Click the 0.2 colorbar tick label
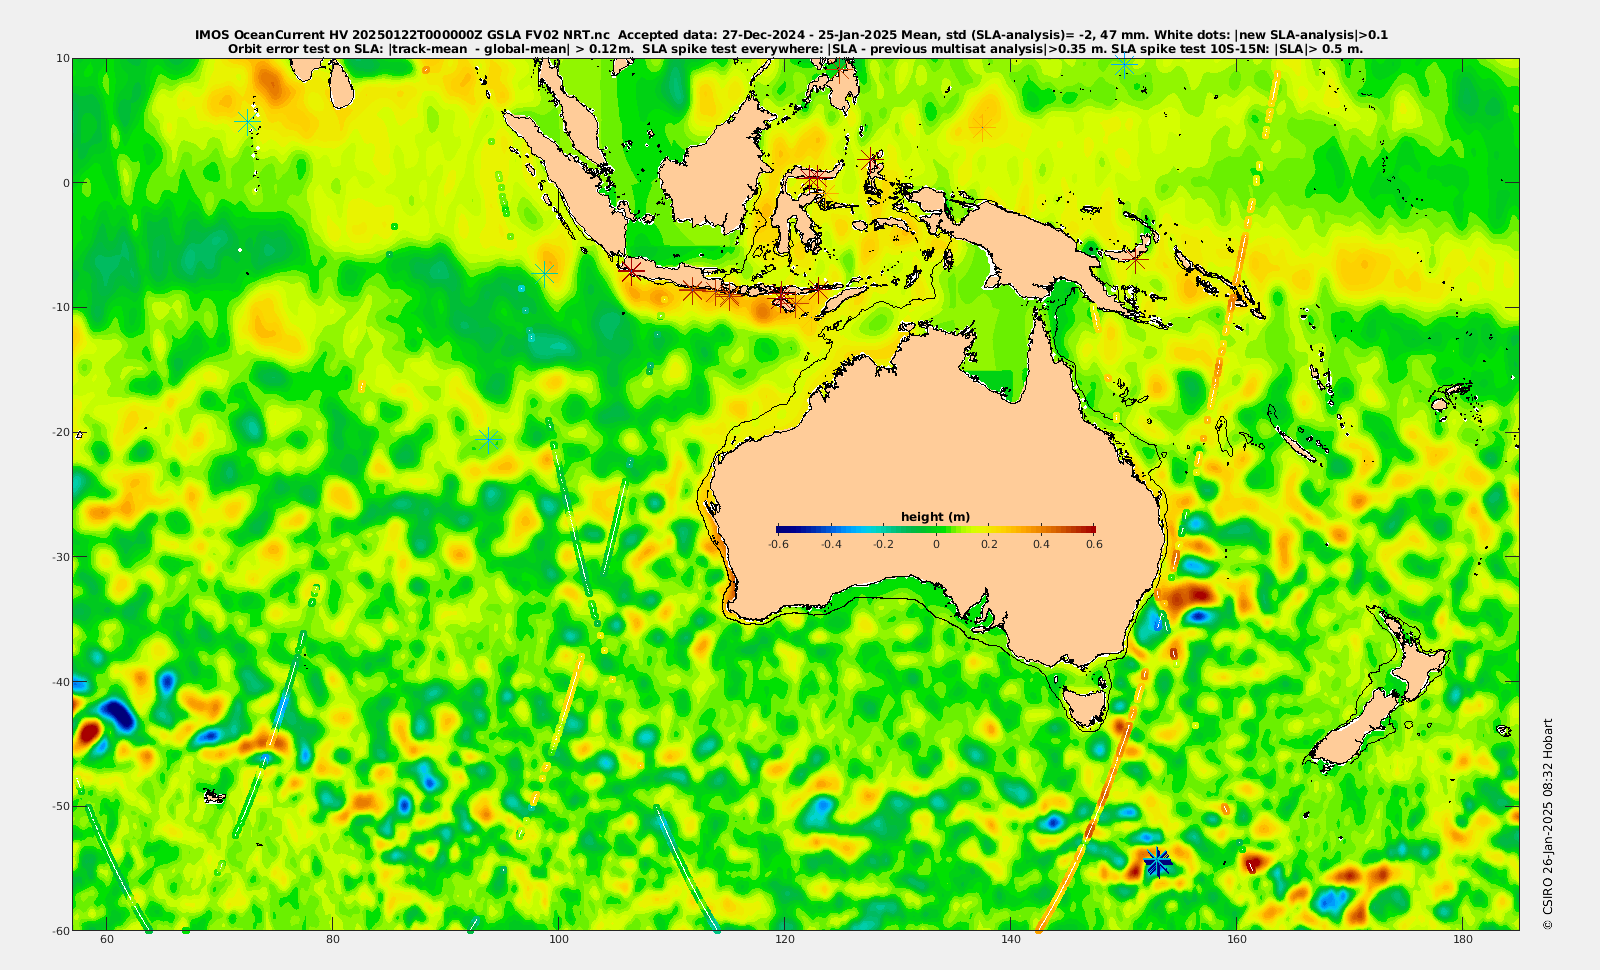Viewport: 1600px width, 970px height. pyautogui.click(x=989, y=544)
